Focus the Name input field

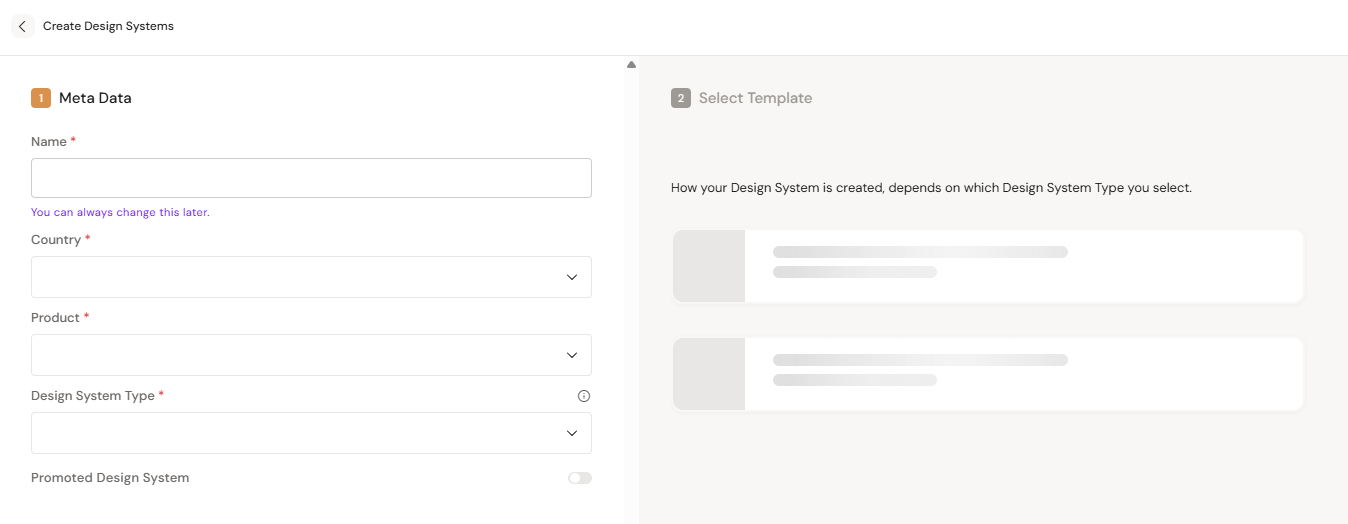(311, 178)
